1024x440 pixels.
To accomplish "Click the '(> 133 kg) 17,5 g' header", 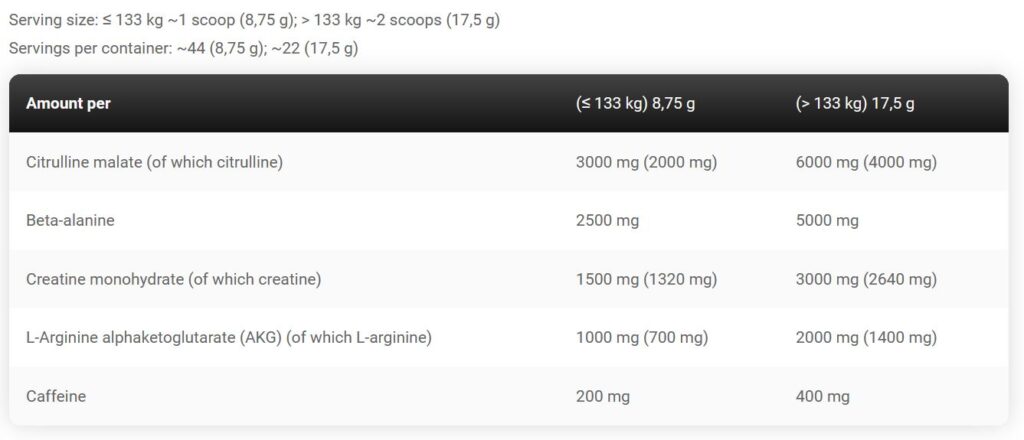I will click(x=854, y=103).
